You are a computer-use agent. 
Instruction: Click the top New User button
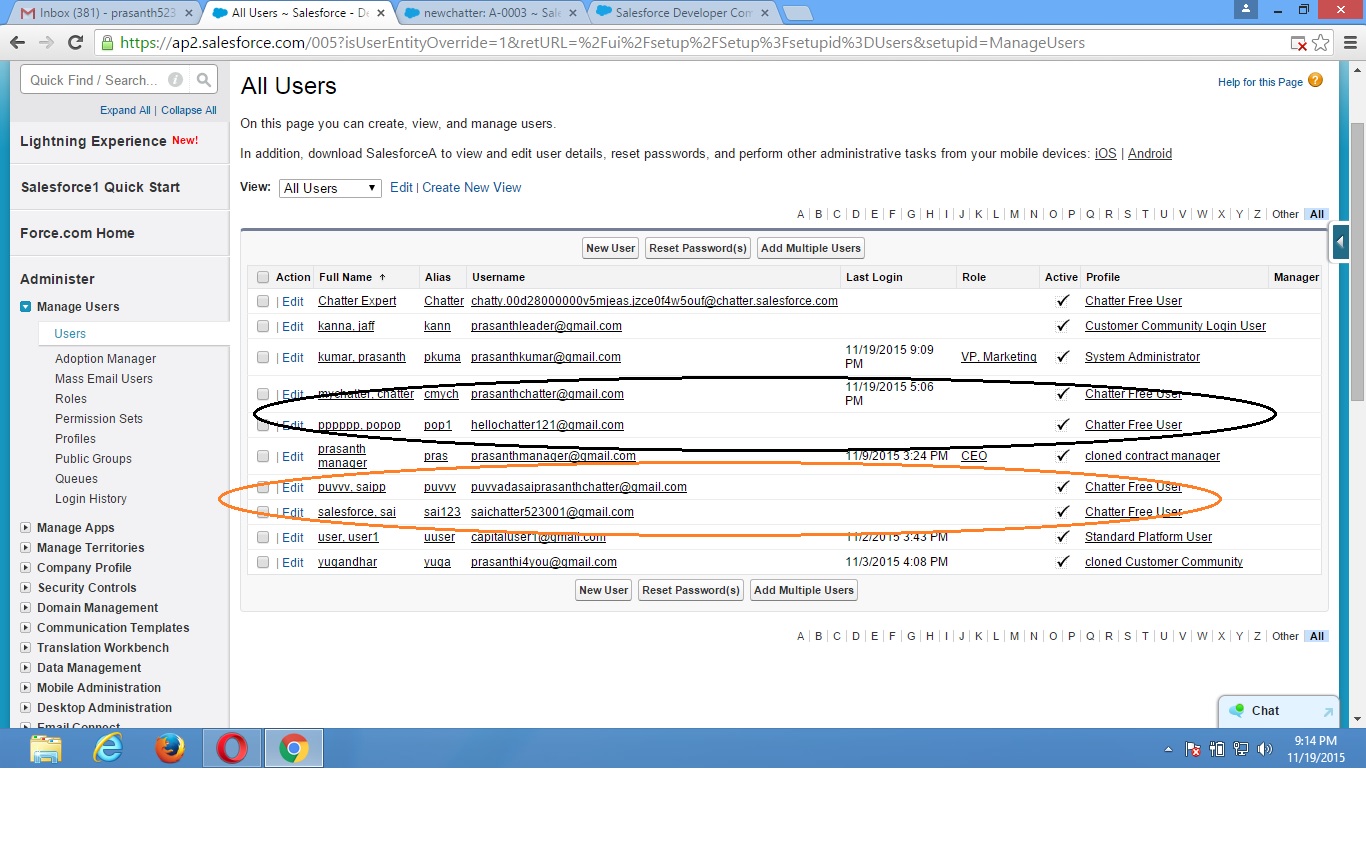pos(611,248)
